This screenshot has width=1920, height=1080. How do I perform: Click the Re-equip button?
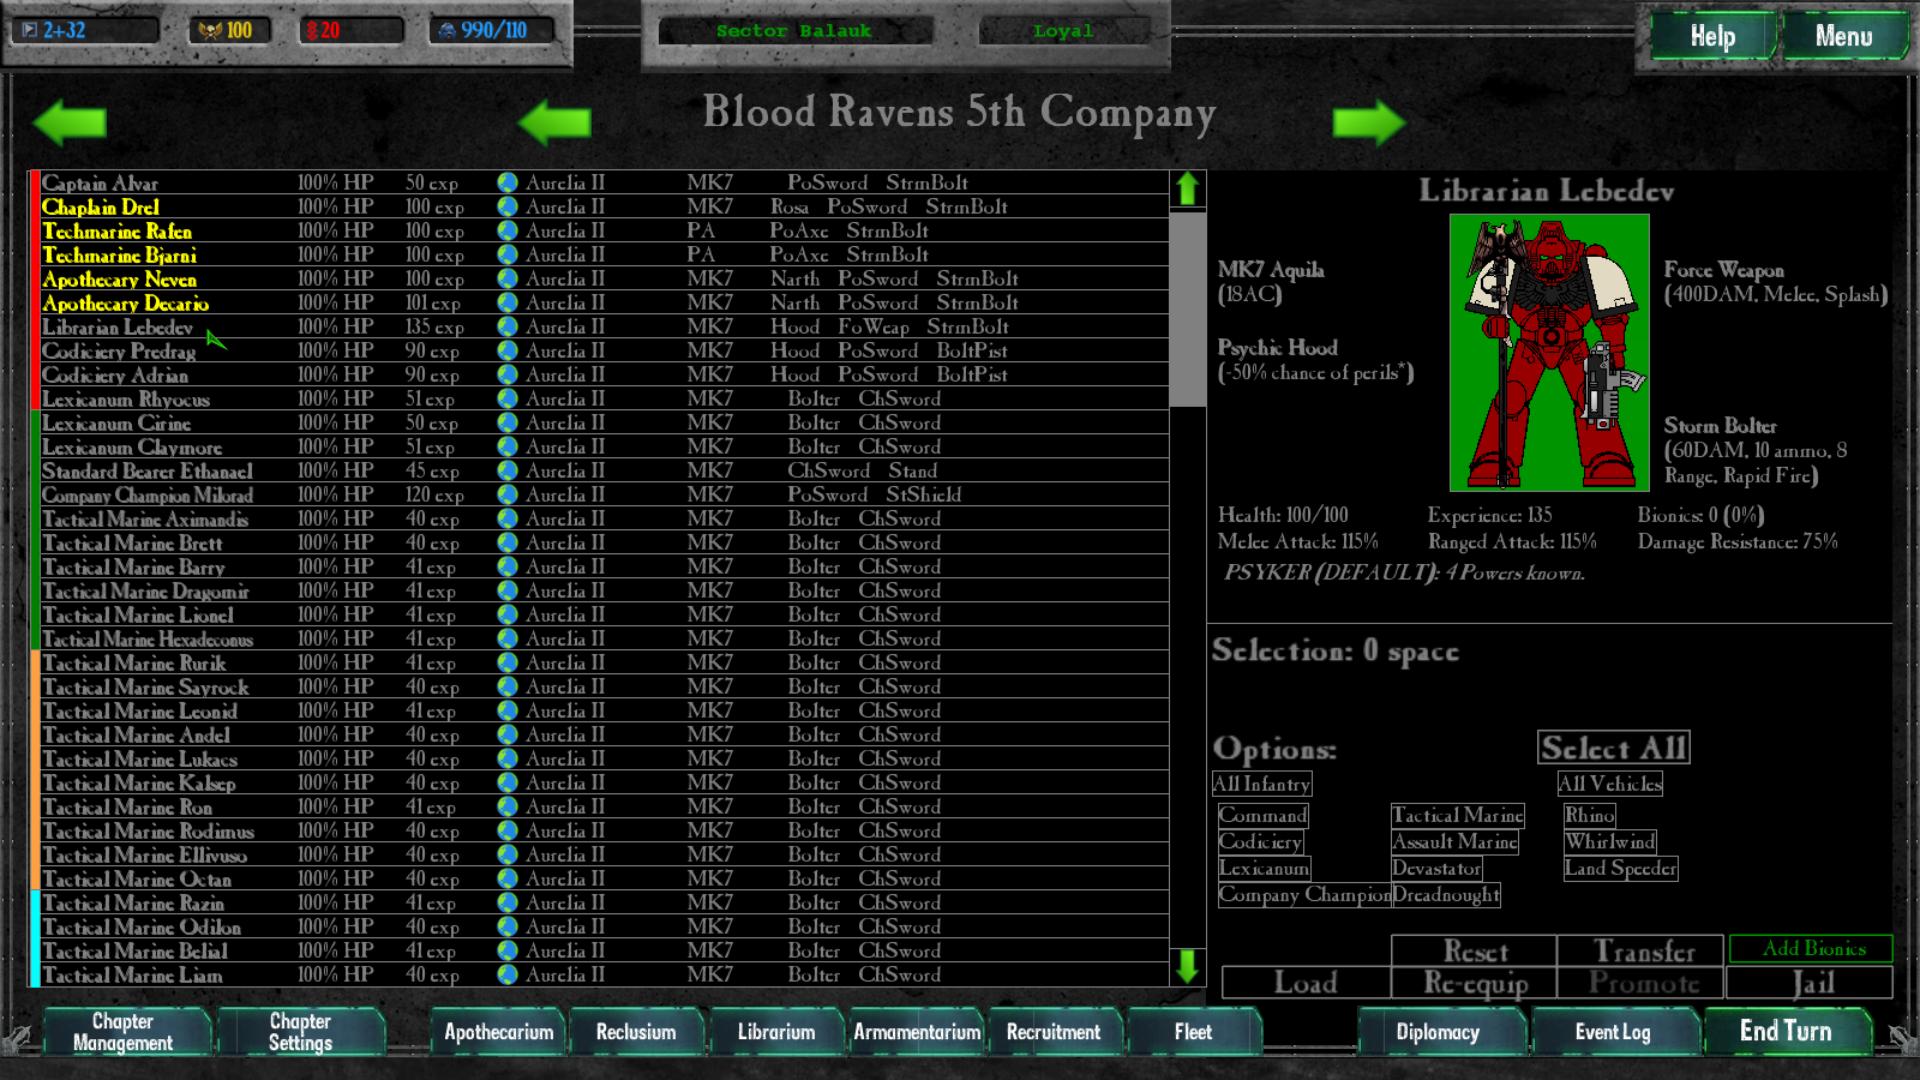click(1474, 983)
